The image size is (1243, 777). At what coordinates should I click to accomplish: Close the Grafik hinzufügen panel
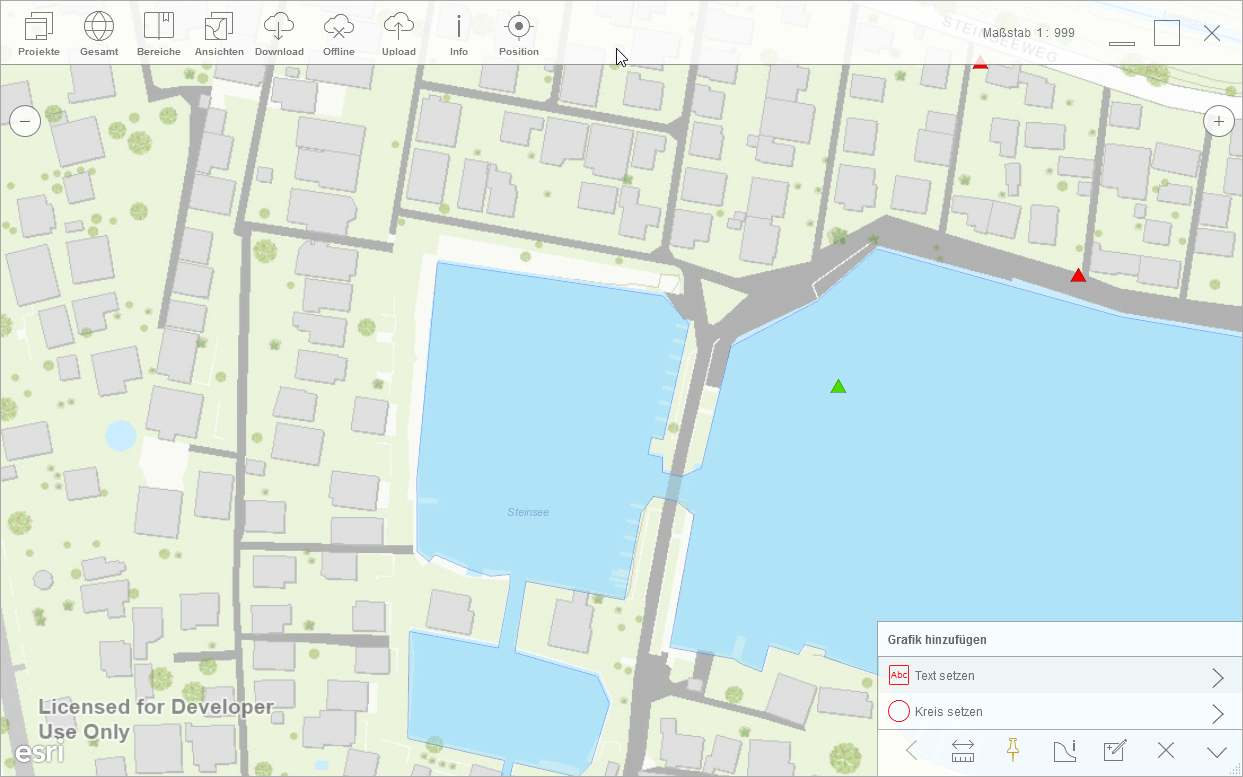1165,751
